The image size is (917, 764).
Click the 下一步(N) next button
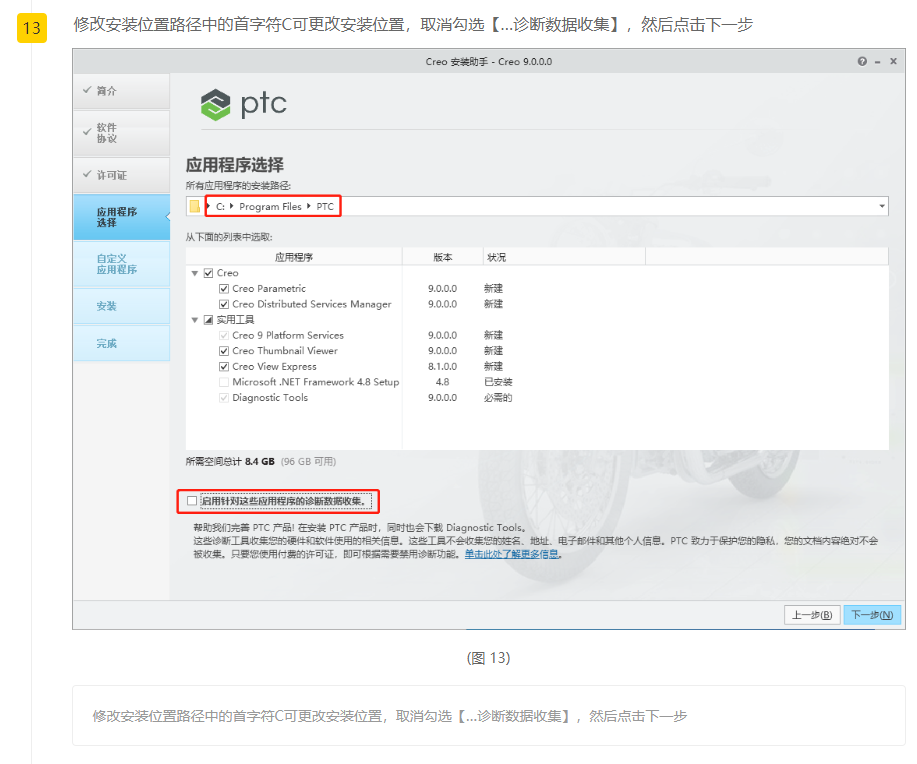coord(872,615)
